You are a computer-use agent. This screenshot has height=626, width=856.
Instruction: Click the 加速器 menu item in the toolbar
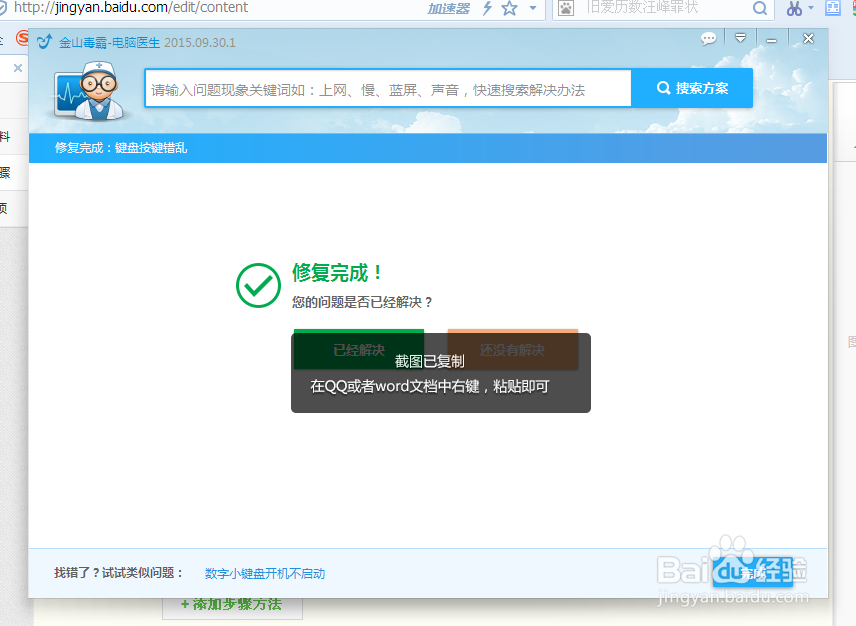click(448, 8)
